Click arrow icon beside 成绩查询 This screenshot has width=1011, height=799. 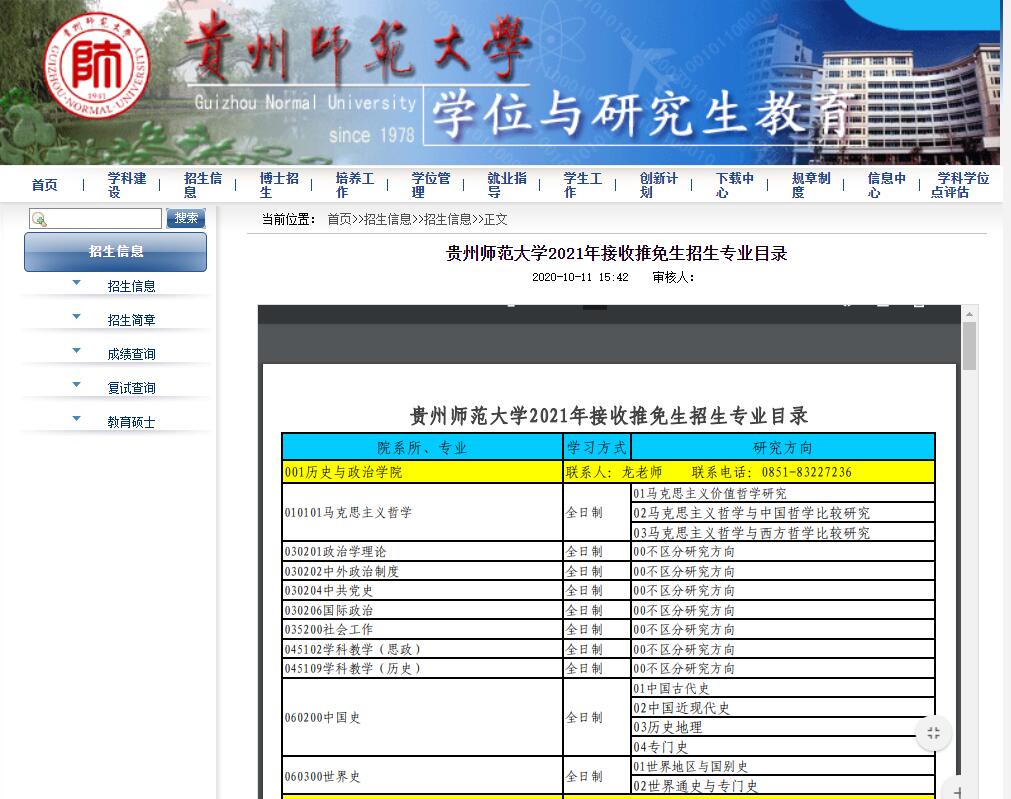tap(77, 351)
